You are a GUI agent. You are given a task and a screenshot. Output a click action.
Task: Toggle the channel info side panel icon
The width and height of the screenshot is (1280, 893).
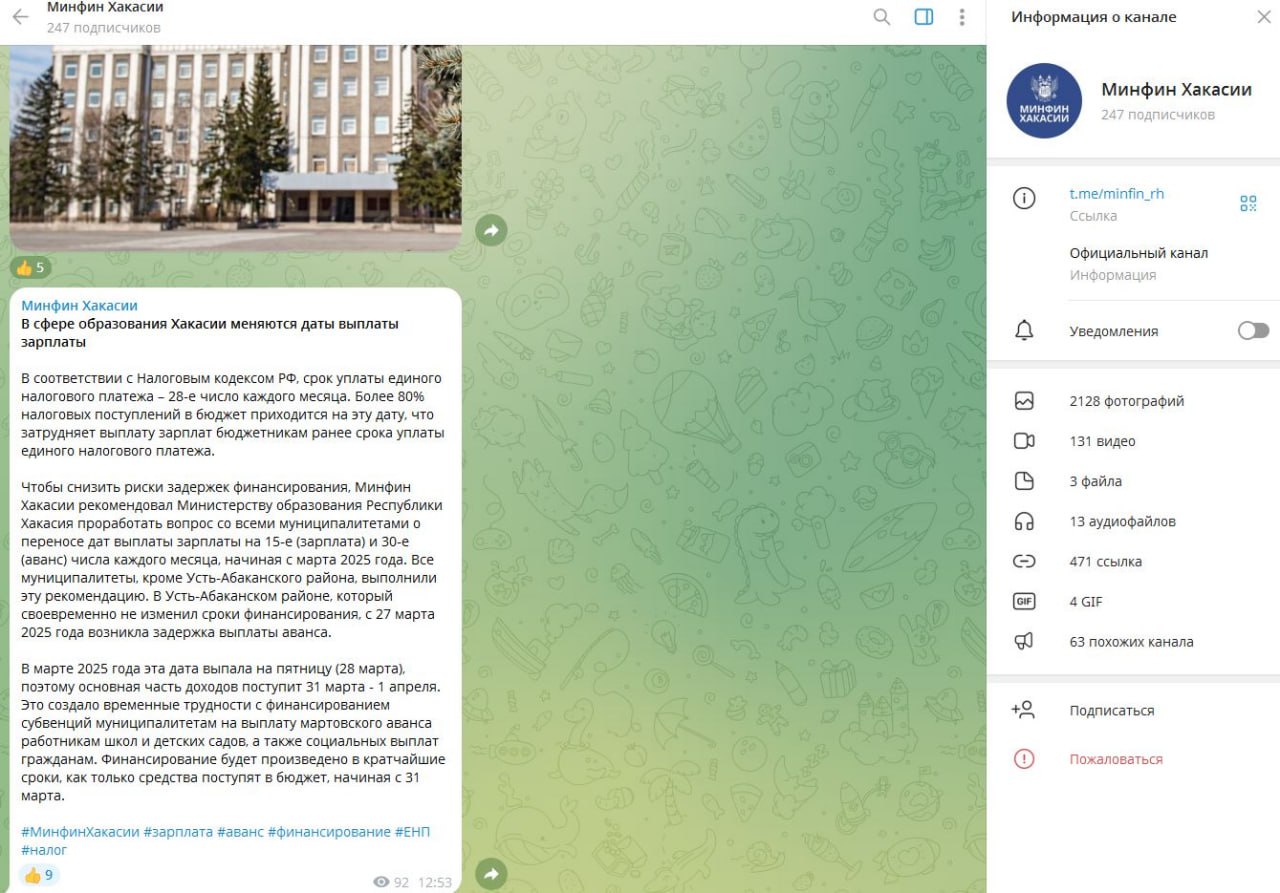[x=924, y=17]
